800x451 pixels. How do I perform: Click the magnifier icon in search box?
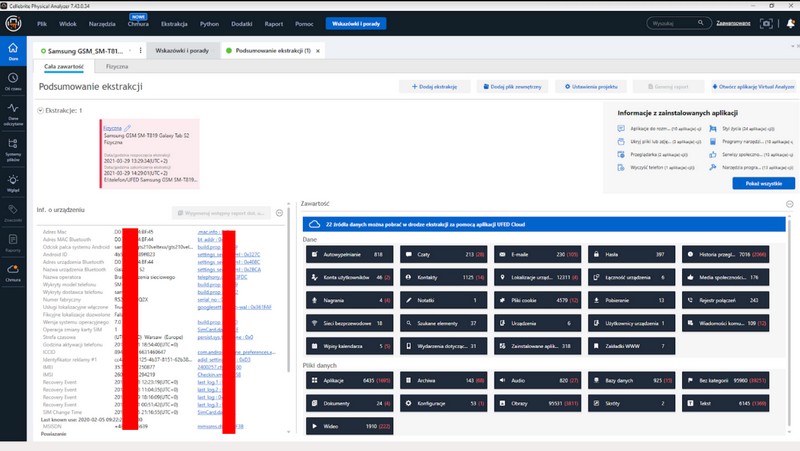pyautogui.click(x=701, y=23)
